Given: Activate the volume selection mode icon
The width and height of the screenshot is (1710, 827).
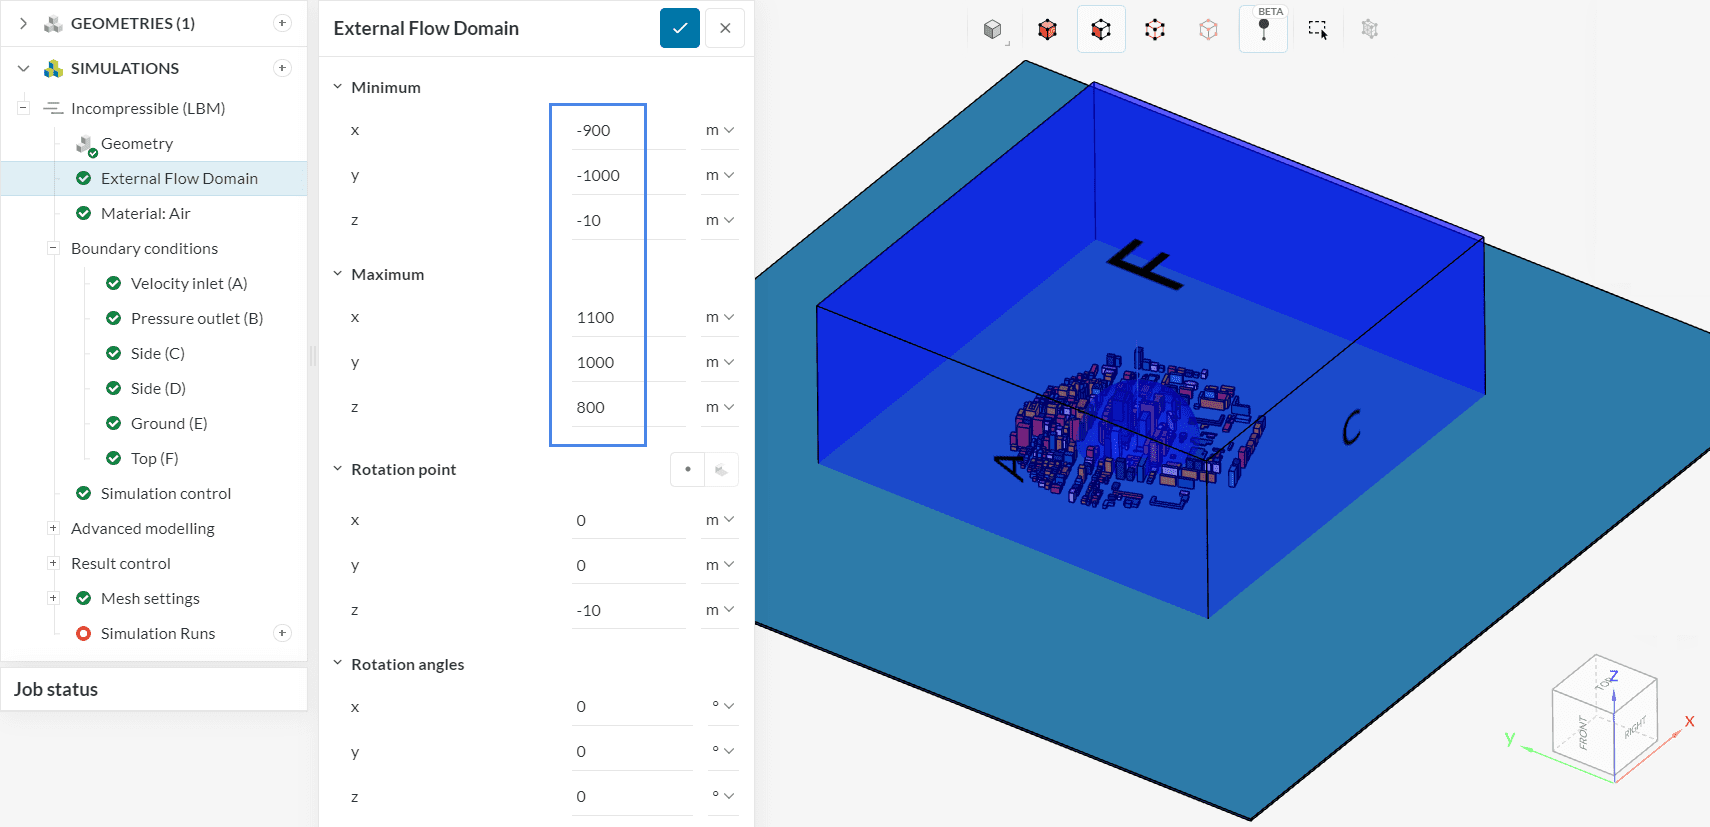Looking at the screenshot, I should point(1047,30).
